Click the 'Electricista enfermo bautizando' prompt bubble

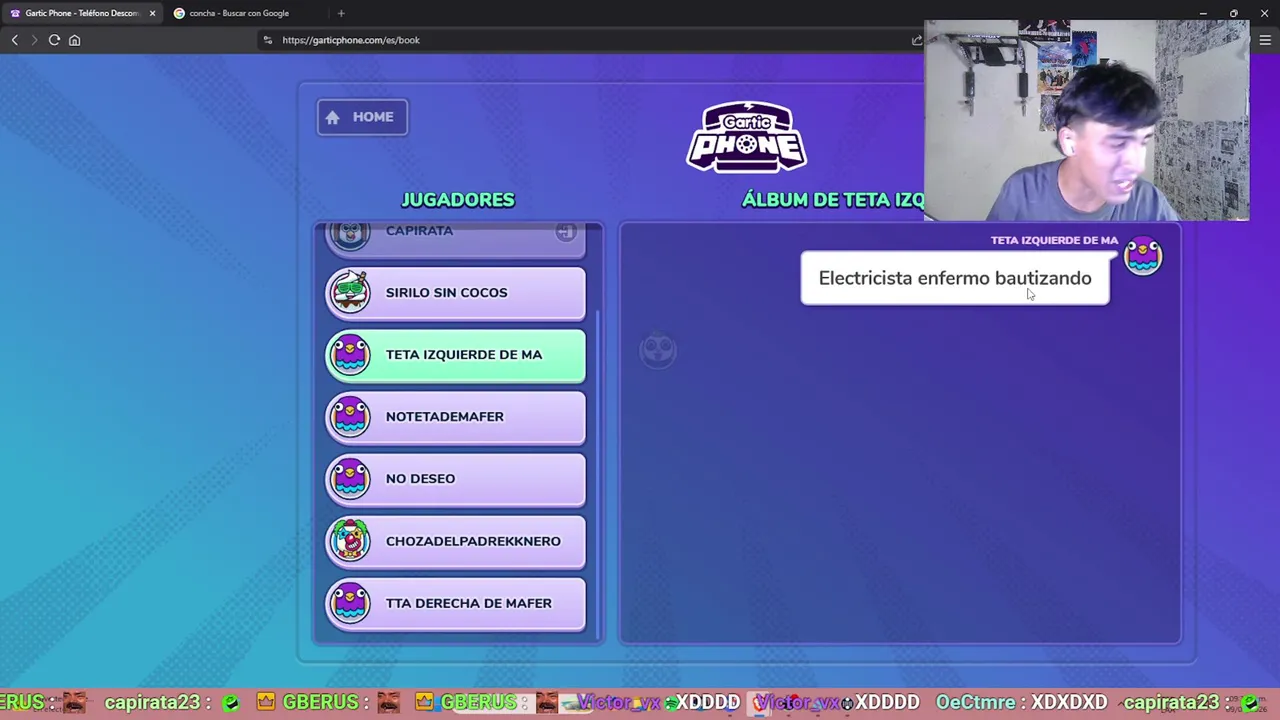coord(955,278)
